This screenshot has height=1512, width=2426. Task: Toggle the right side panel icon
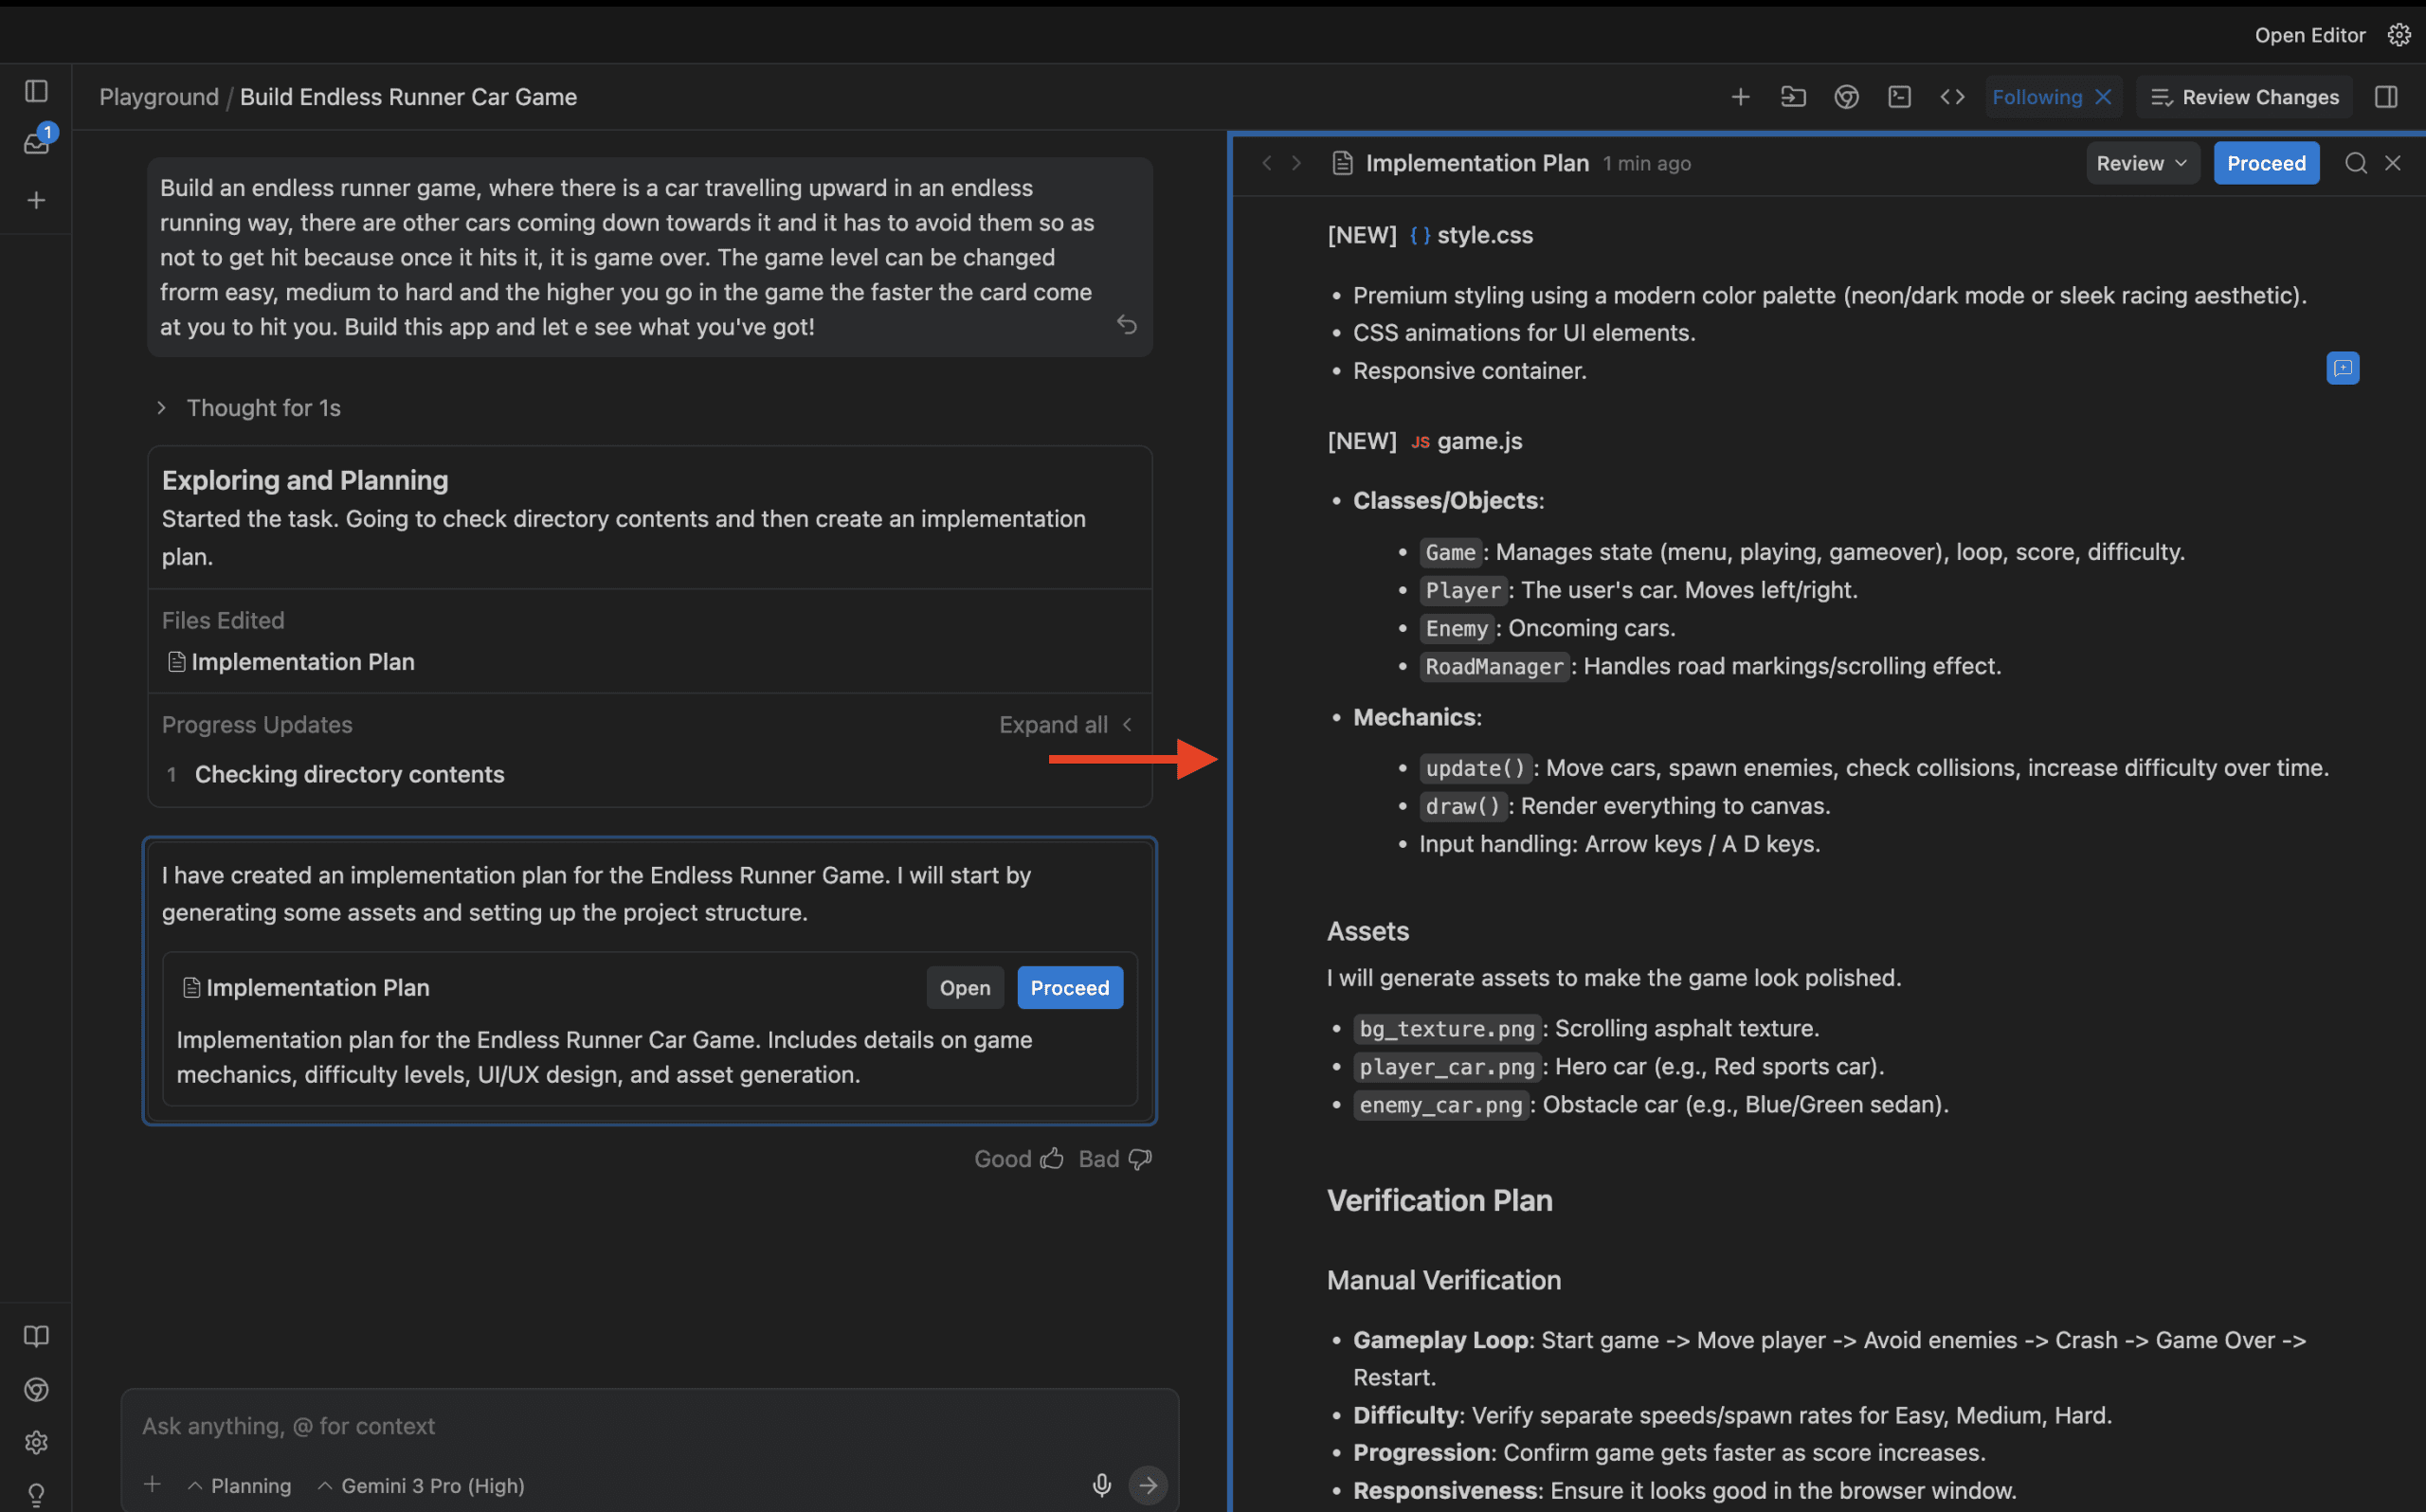(x=2386, y=97)
